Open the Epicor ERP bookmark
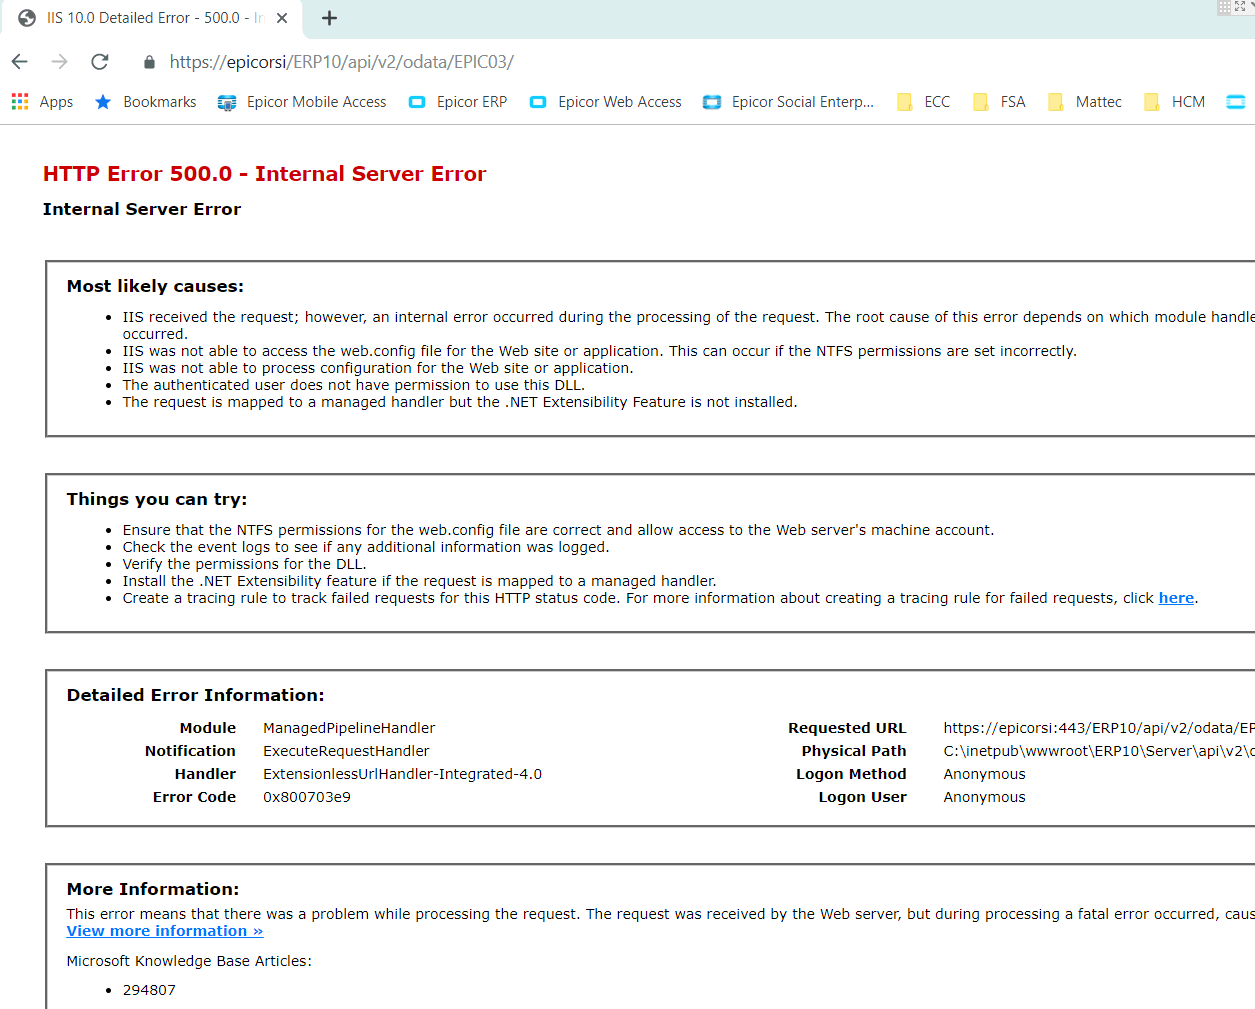 pos(458,102)
